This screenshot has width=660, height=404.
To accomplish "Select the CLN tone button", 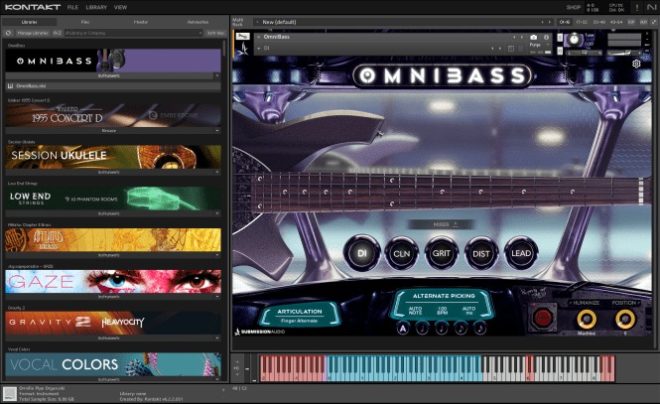I will pyautogui.click(x=401, y=253).
